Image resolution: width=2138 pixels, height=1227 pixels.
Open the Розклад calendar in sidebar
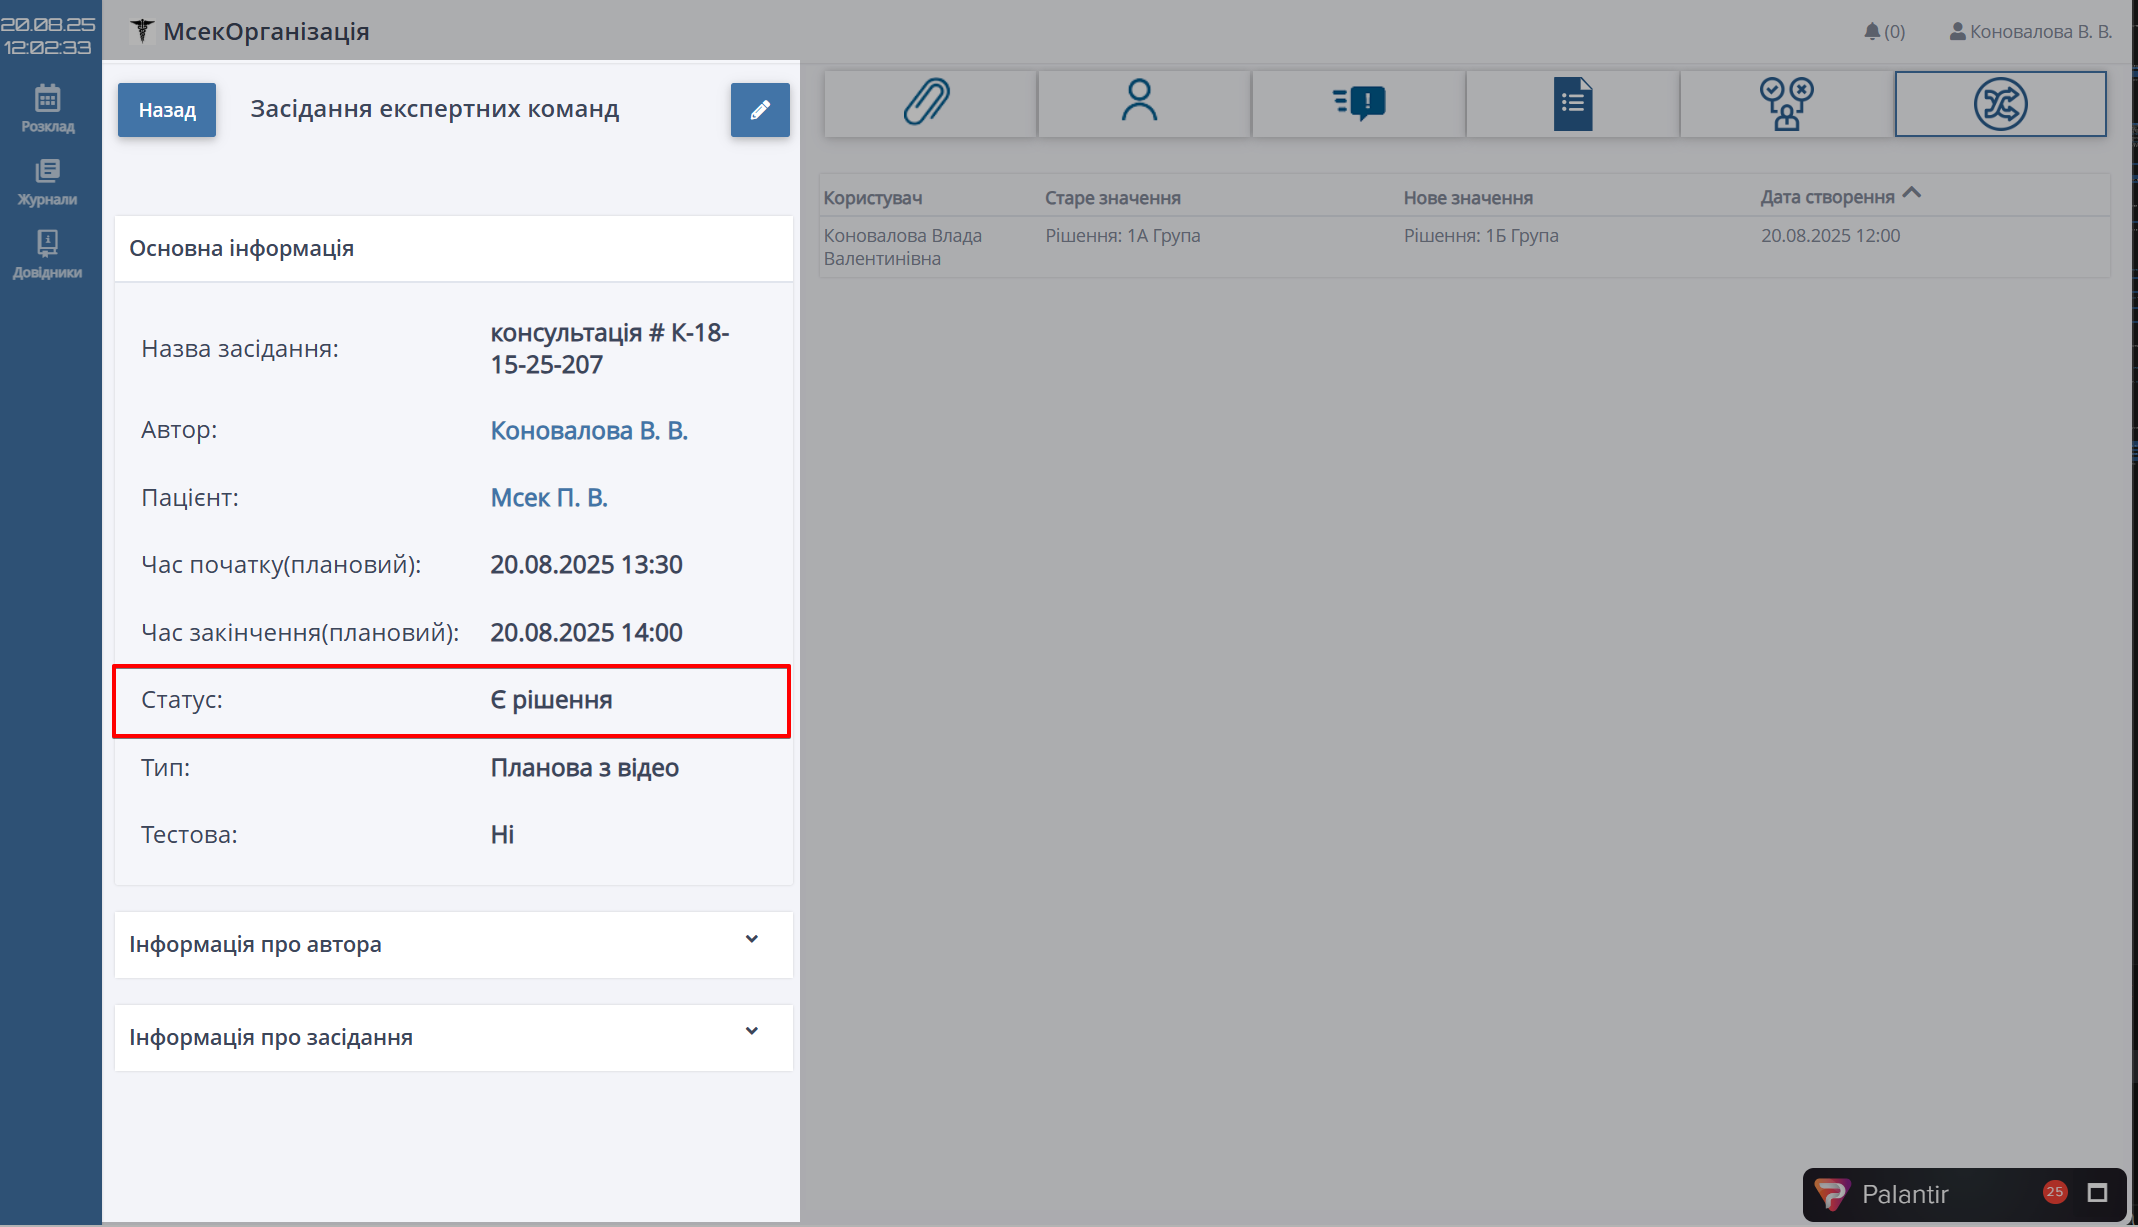pos(47,108)
